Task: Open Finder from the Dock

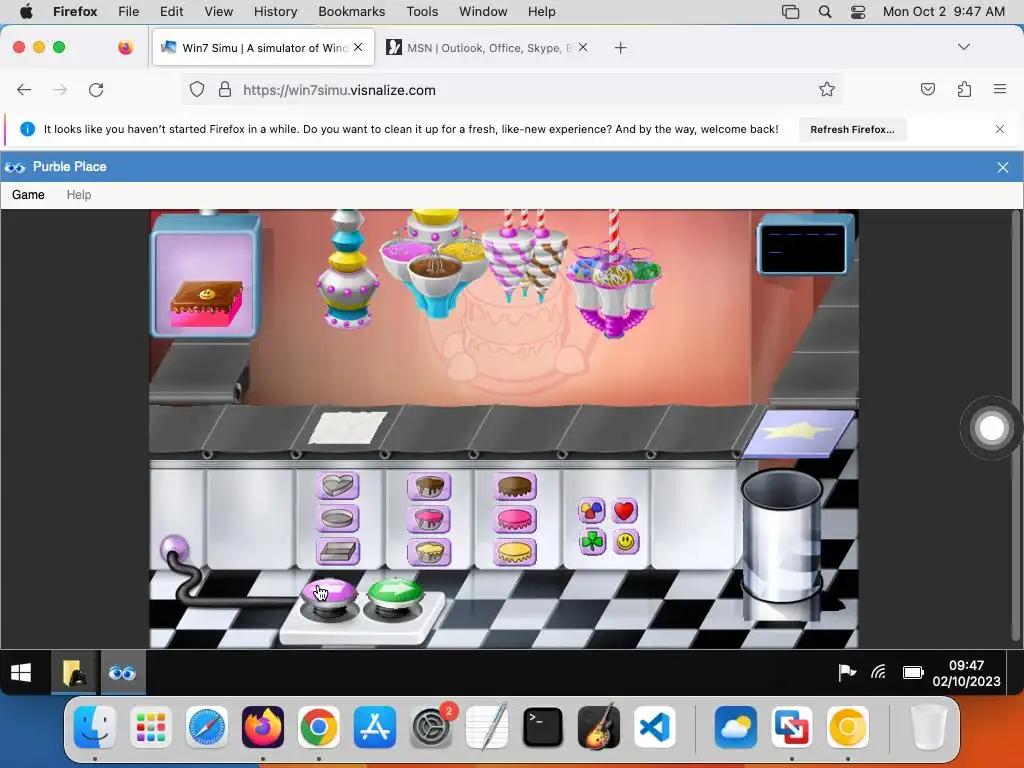Action: point(95,727)
